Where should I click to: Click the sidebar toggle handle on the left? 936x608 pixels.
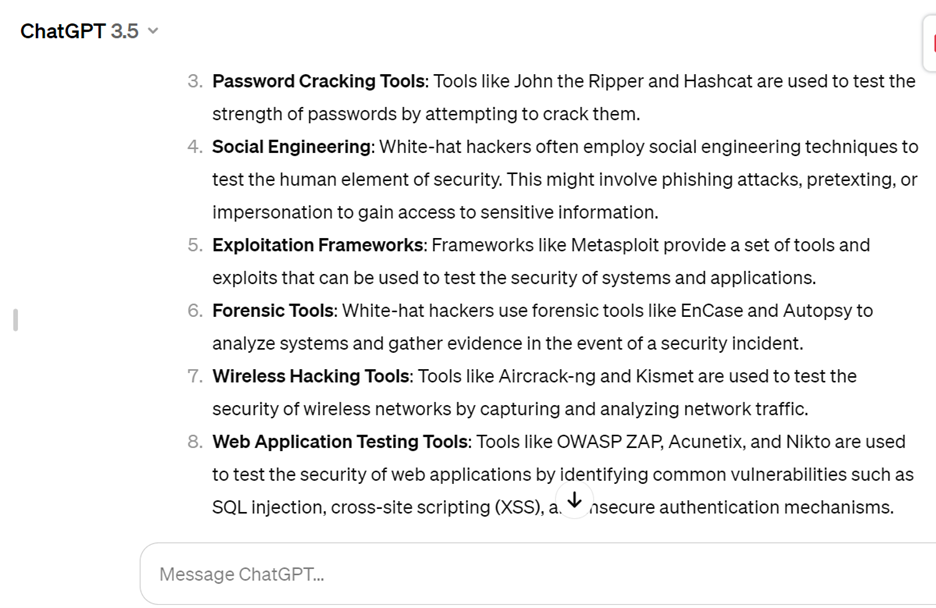(14, 318)
